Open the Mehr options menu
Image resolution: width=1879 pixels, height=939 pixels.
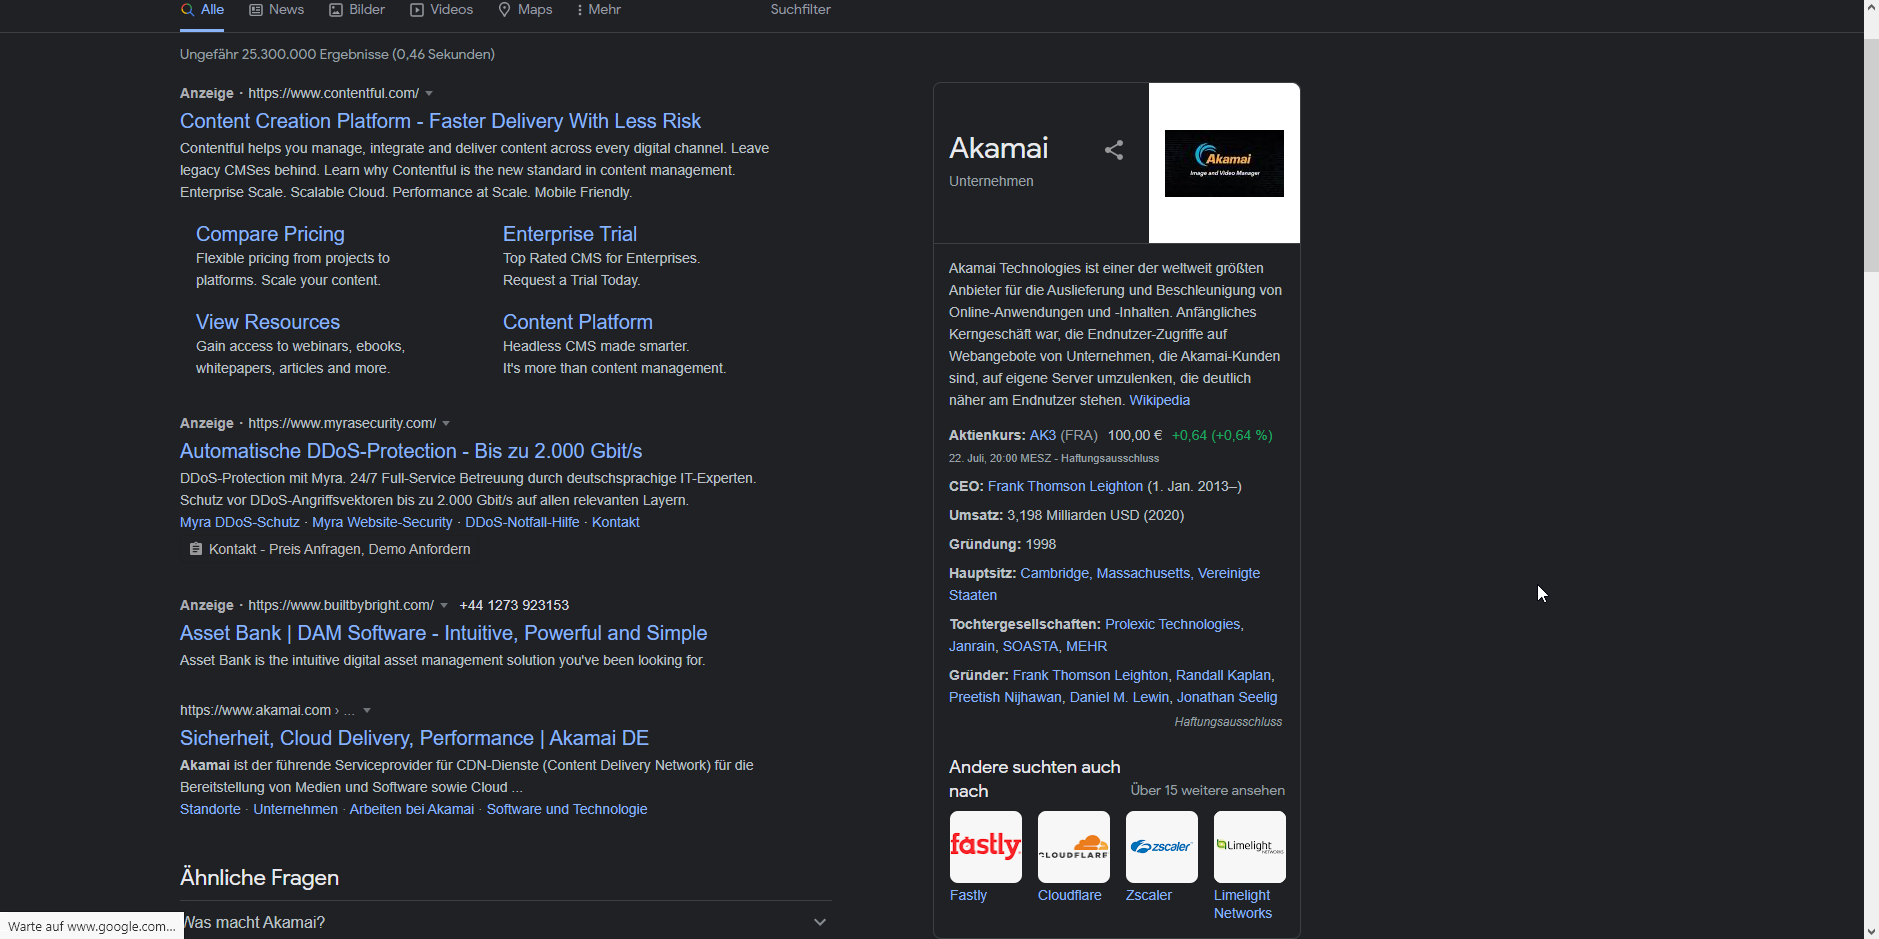coord(598,10)
